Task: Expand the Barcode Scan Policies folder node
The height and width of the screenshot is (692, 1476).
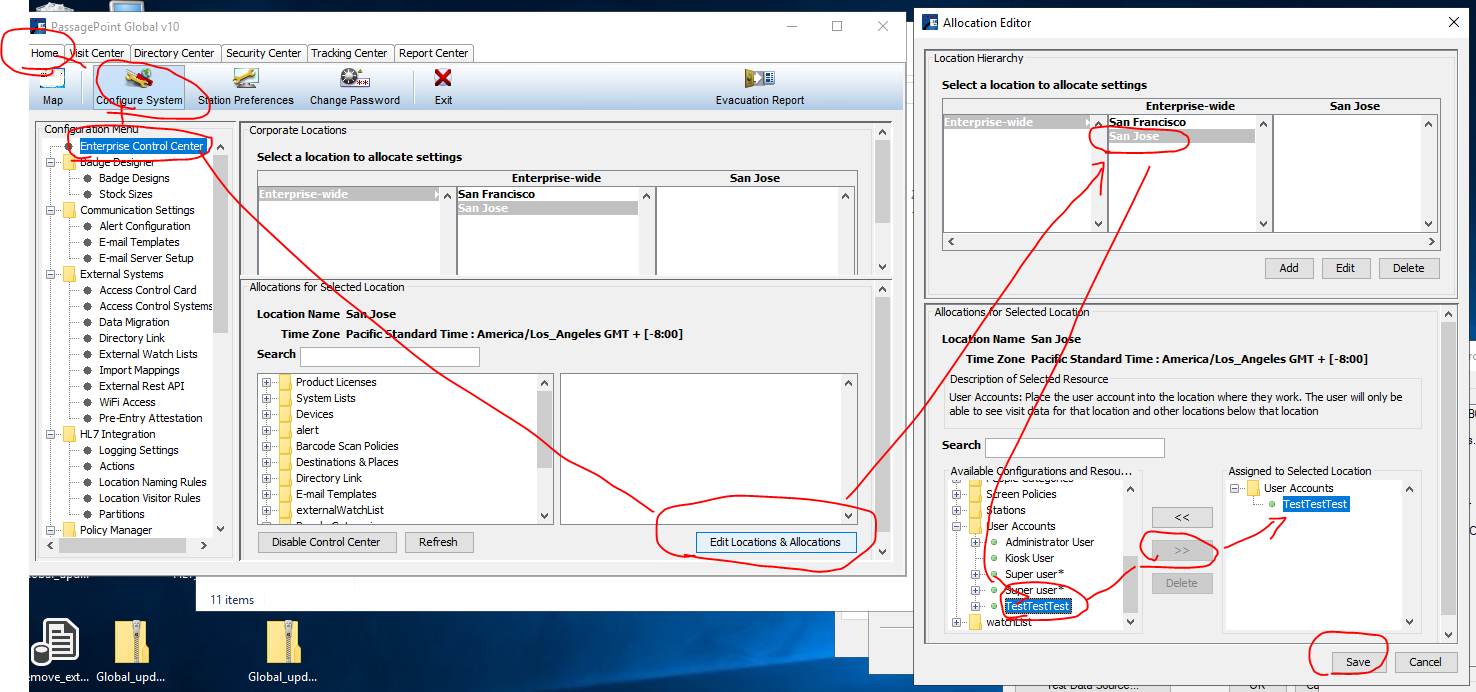Action: (267, 446)
